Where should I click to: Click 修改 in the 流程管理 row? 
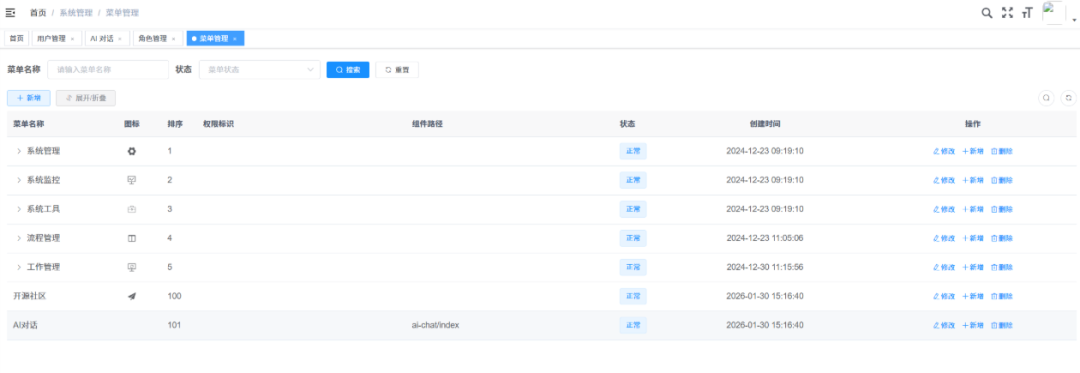pos(944,238)
